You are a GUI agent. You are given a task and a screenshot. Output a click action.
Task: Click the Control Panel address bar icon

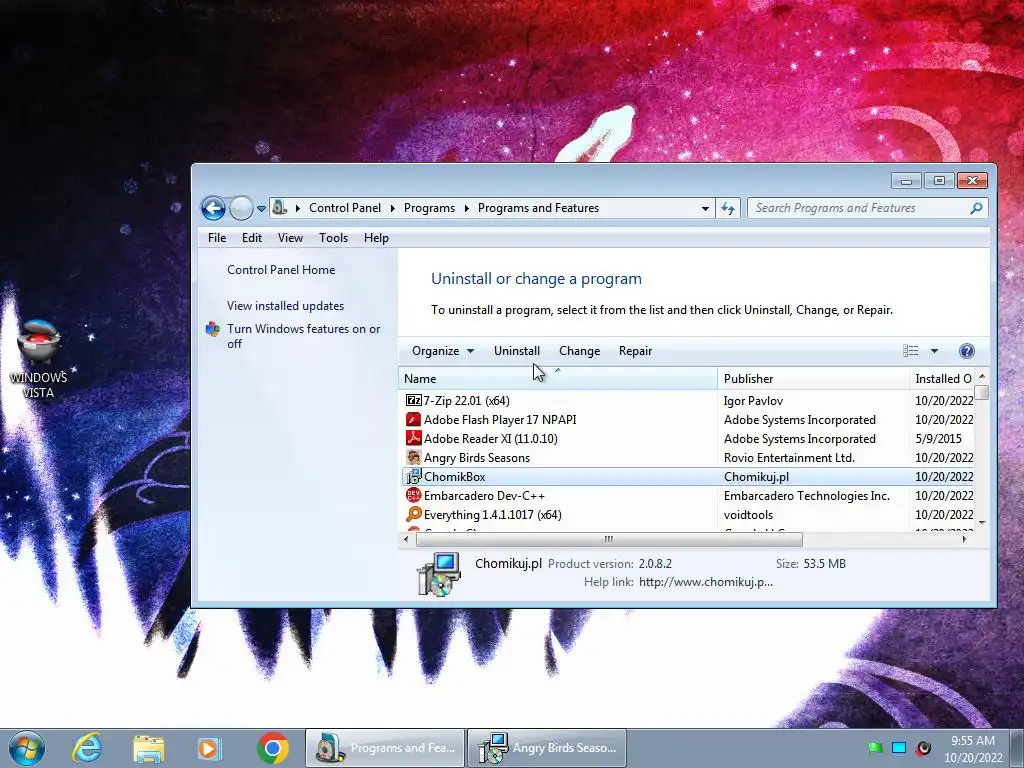280,208
